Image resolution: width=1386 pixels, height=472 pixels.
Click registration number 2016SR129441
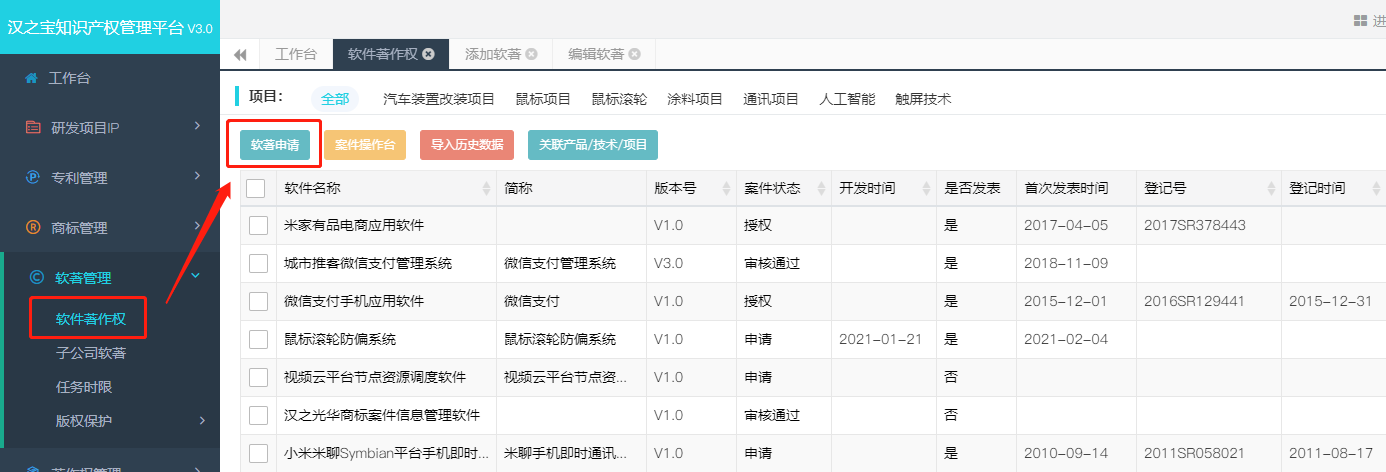[x=1194, y=301]
